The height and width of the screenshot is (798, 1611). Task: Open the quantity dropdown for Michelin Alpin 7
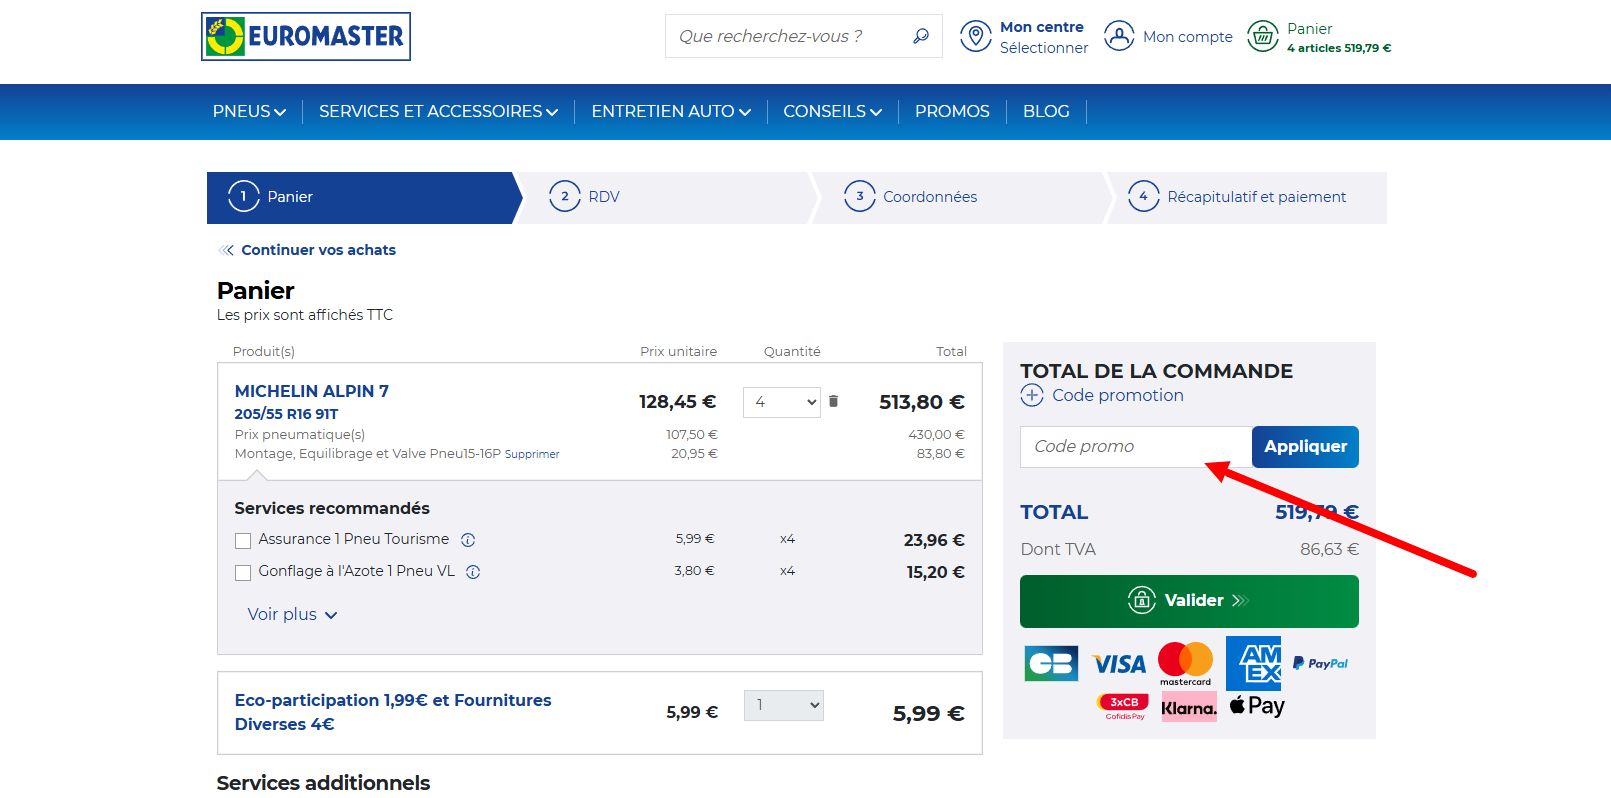(782, 402)
